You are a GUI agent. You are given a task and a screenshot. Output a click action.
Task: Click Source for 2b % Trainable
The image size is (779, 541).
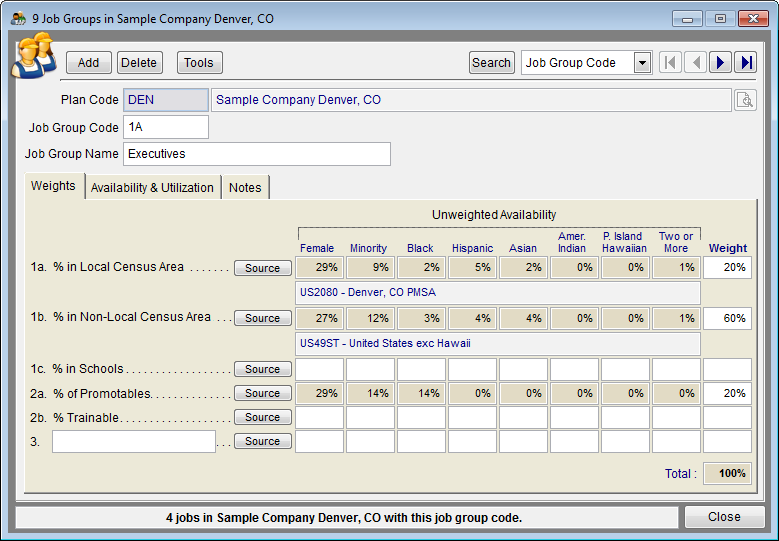[x=263, y=417]
